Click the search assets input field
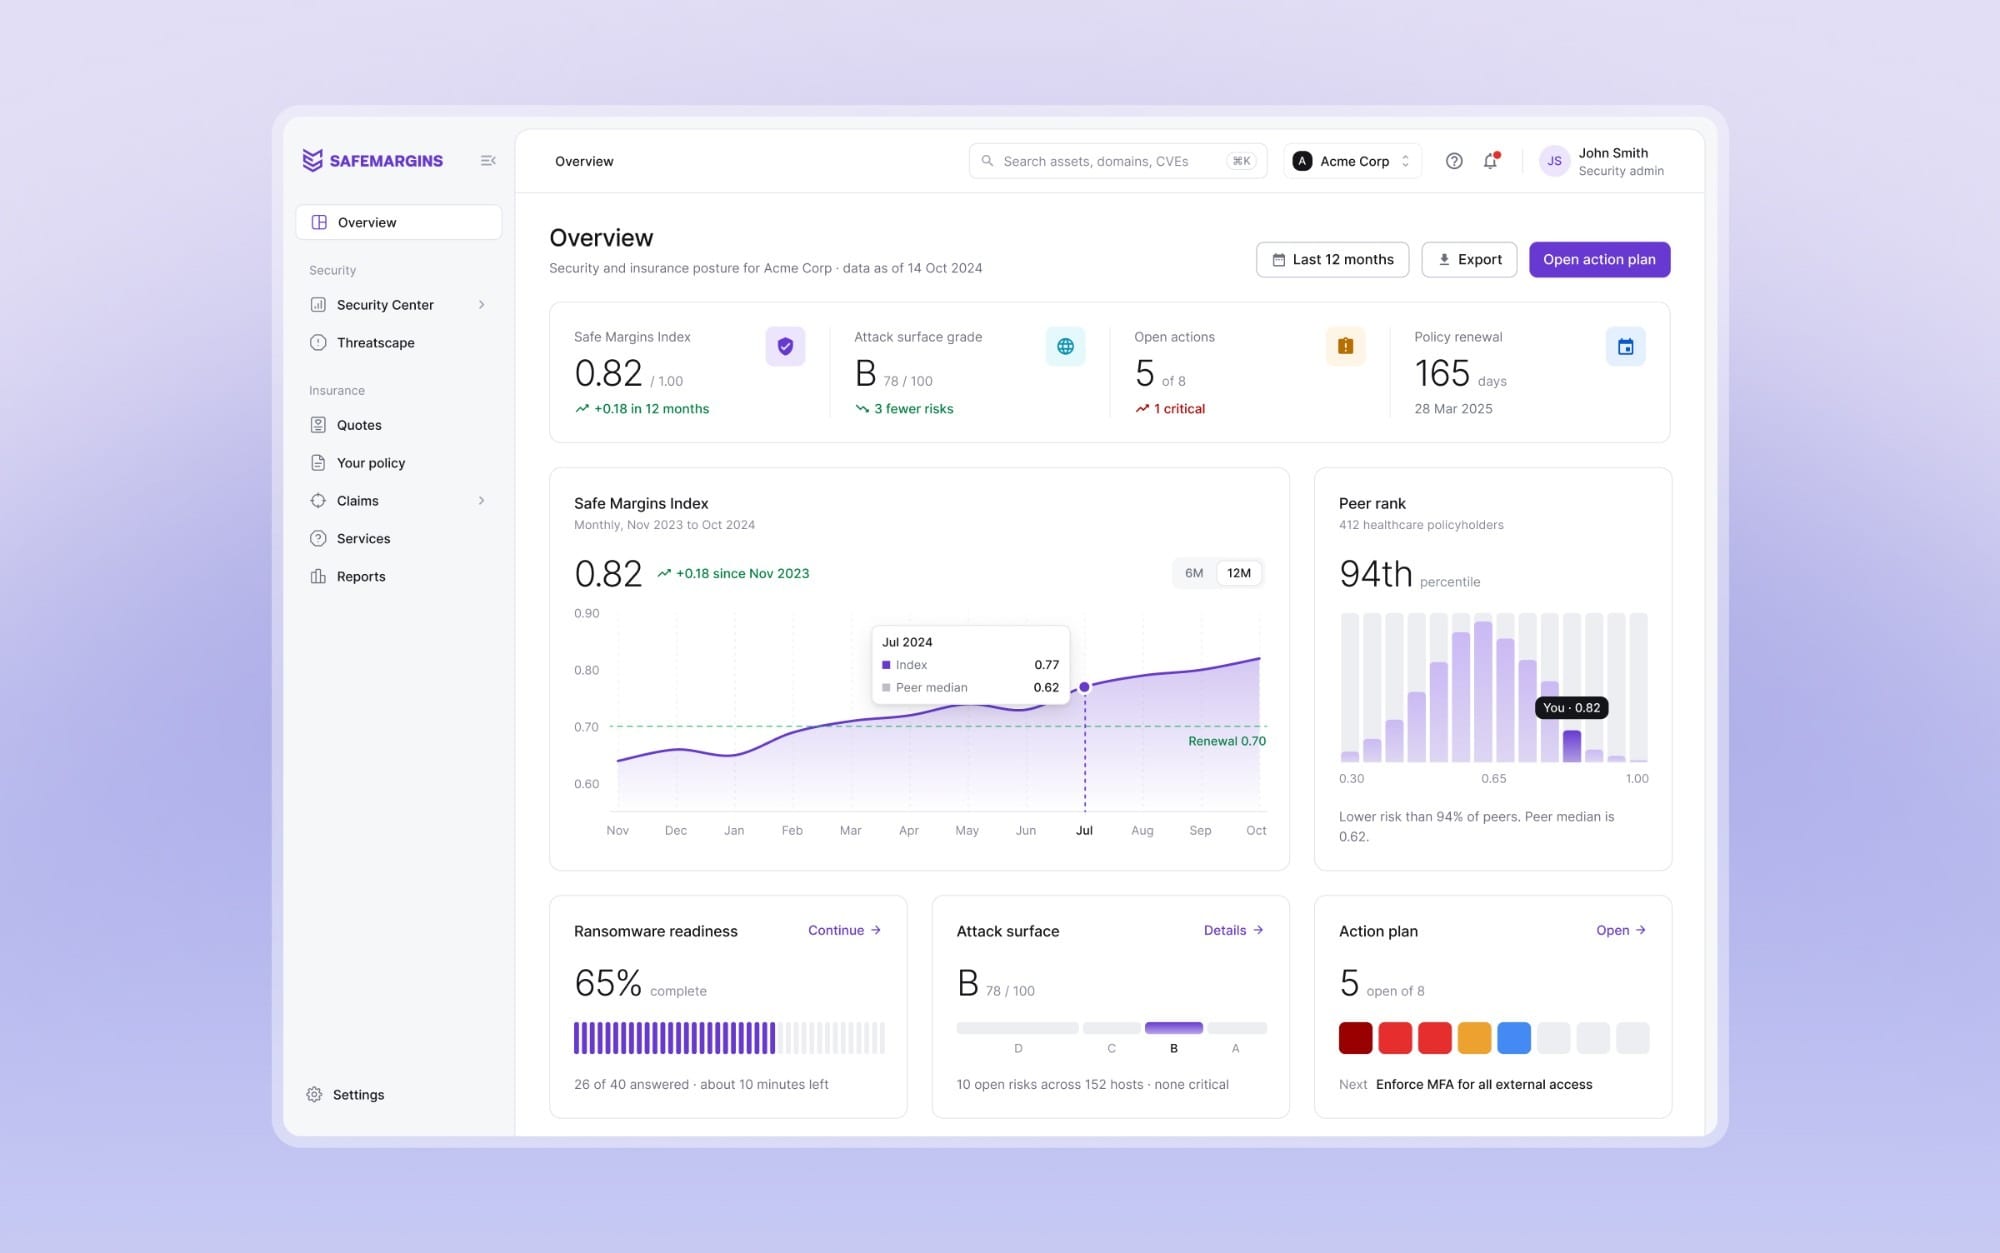 point(1117,161)
